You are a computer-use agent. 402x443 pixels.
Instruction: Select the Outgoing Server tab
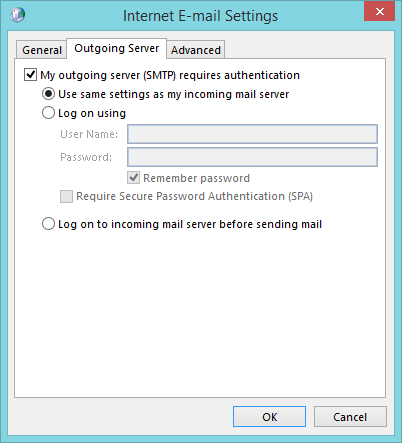(116, 49)
